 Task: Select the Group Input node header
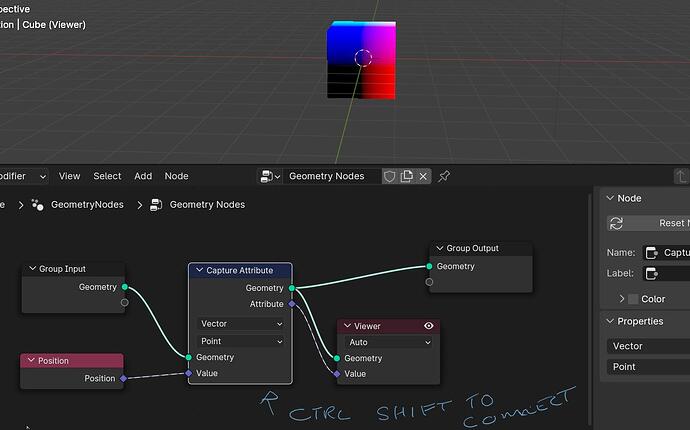[x=73, y=268]
